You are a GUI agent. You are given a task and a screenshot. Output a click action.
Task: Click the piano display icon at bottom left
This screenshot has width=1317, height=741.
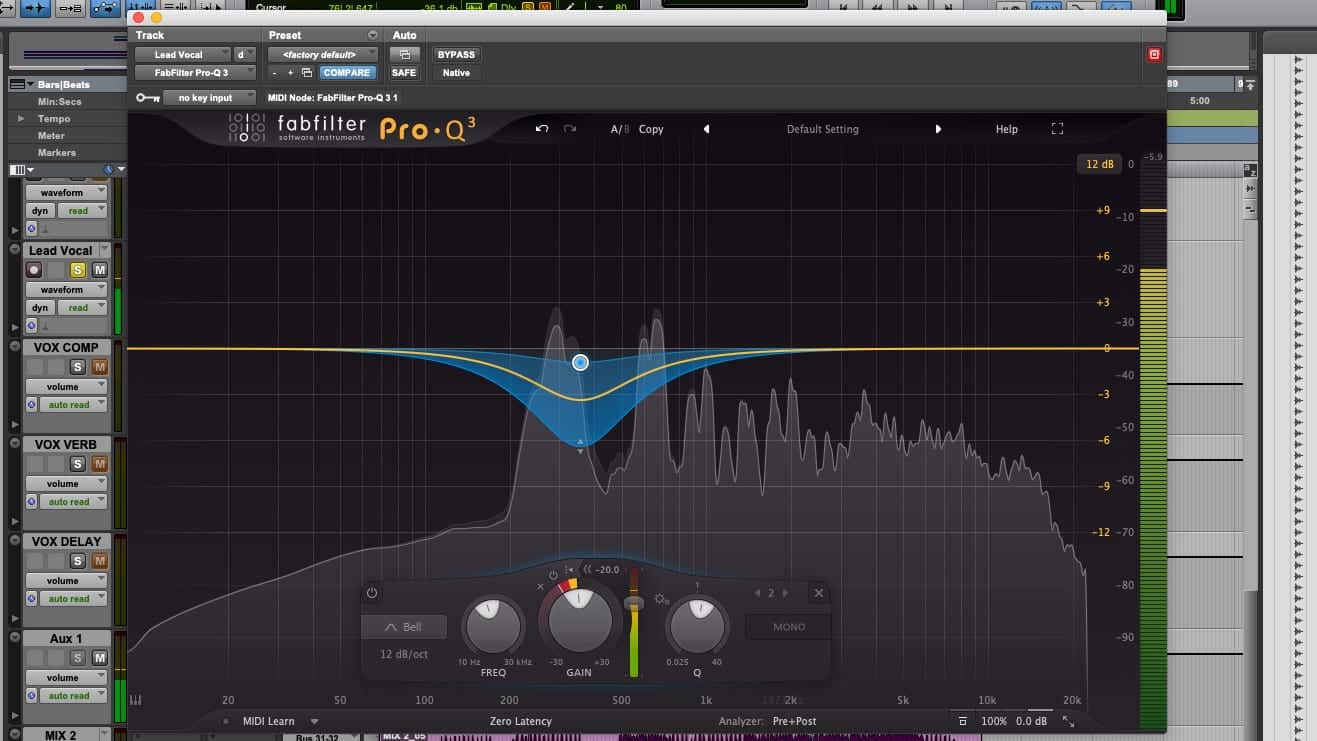coord(136,700)
